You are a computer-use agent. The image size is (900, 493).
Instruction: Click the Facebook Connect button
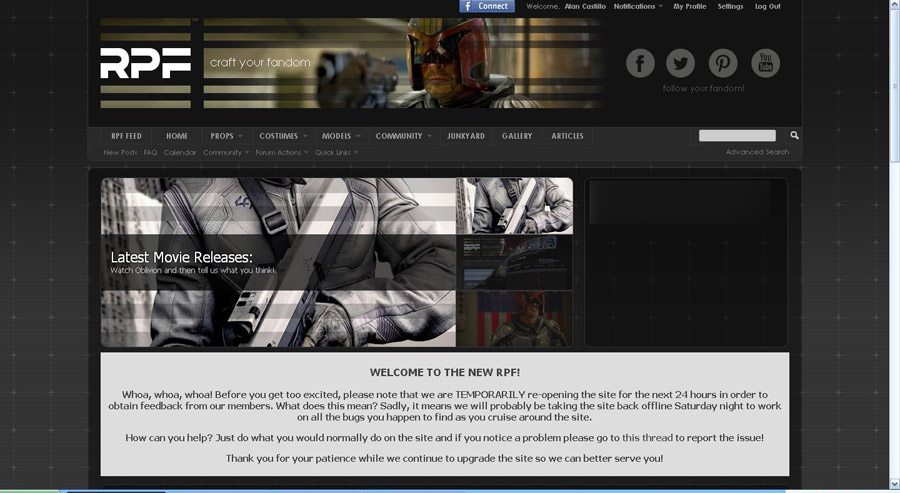487,6
